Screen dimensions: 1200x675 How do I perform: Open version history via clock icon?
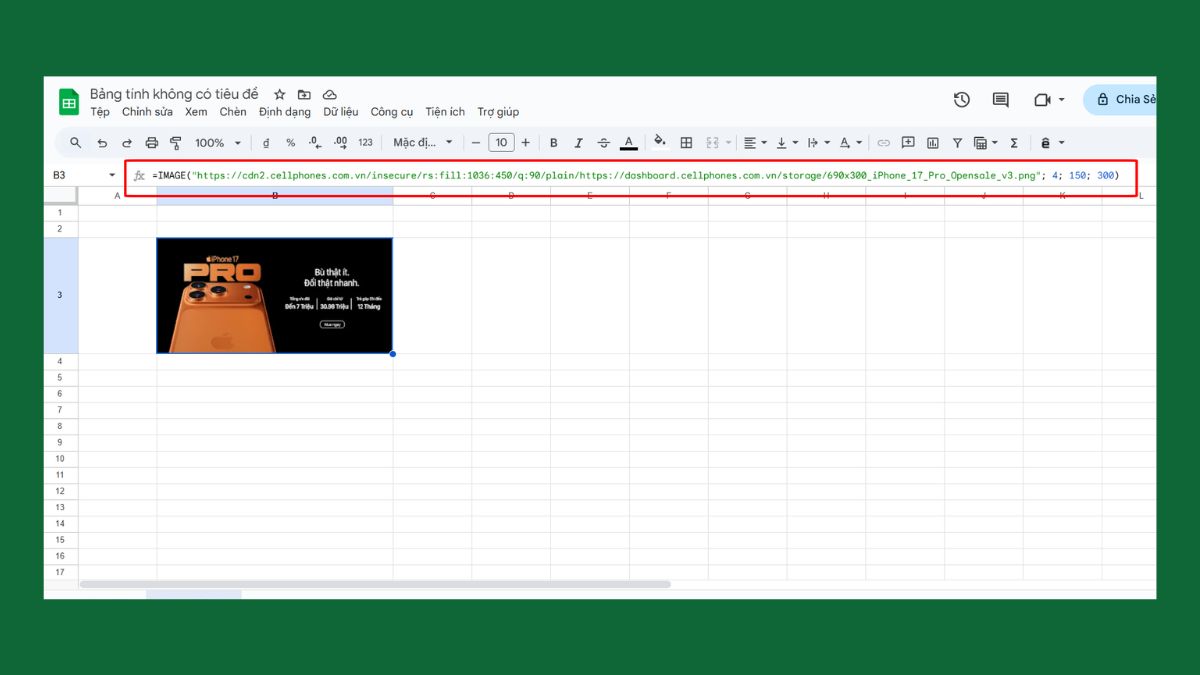[961, 100]
